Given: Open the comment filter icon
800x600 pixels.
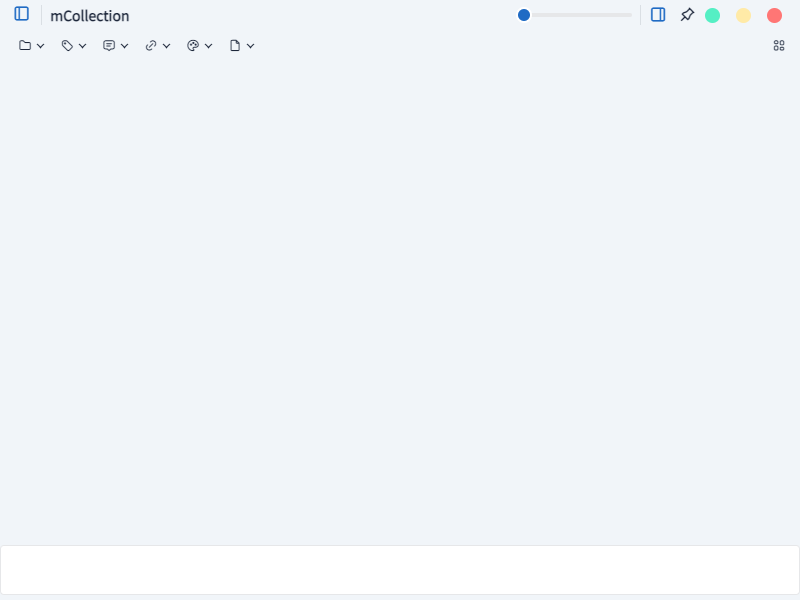Looking at the screenshot, I should coord(109,45).
